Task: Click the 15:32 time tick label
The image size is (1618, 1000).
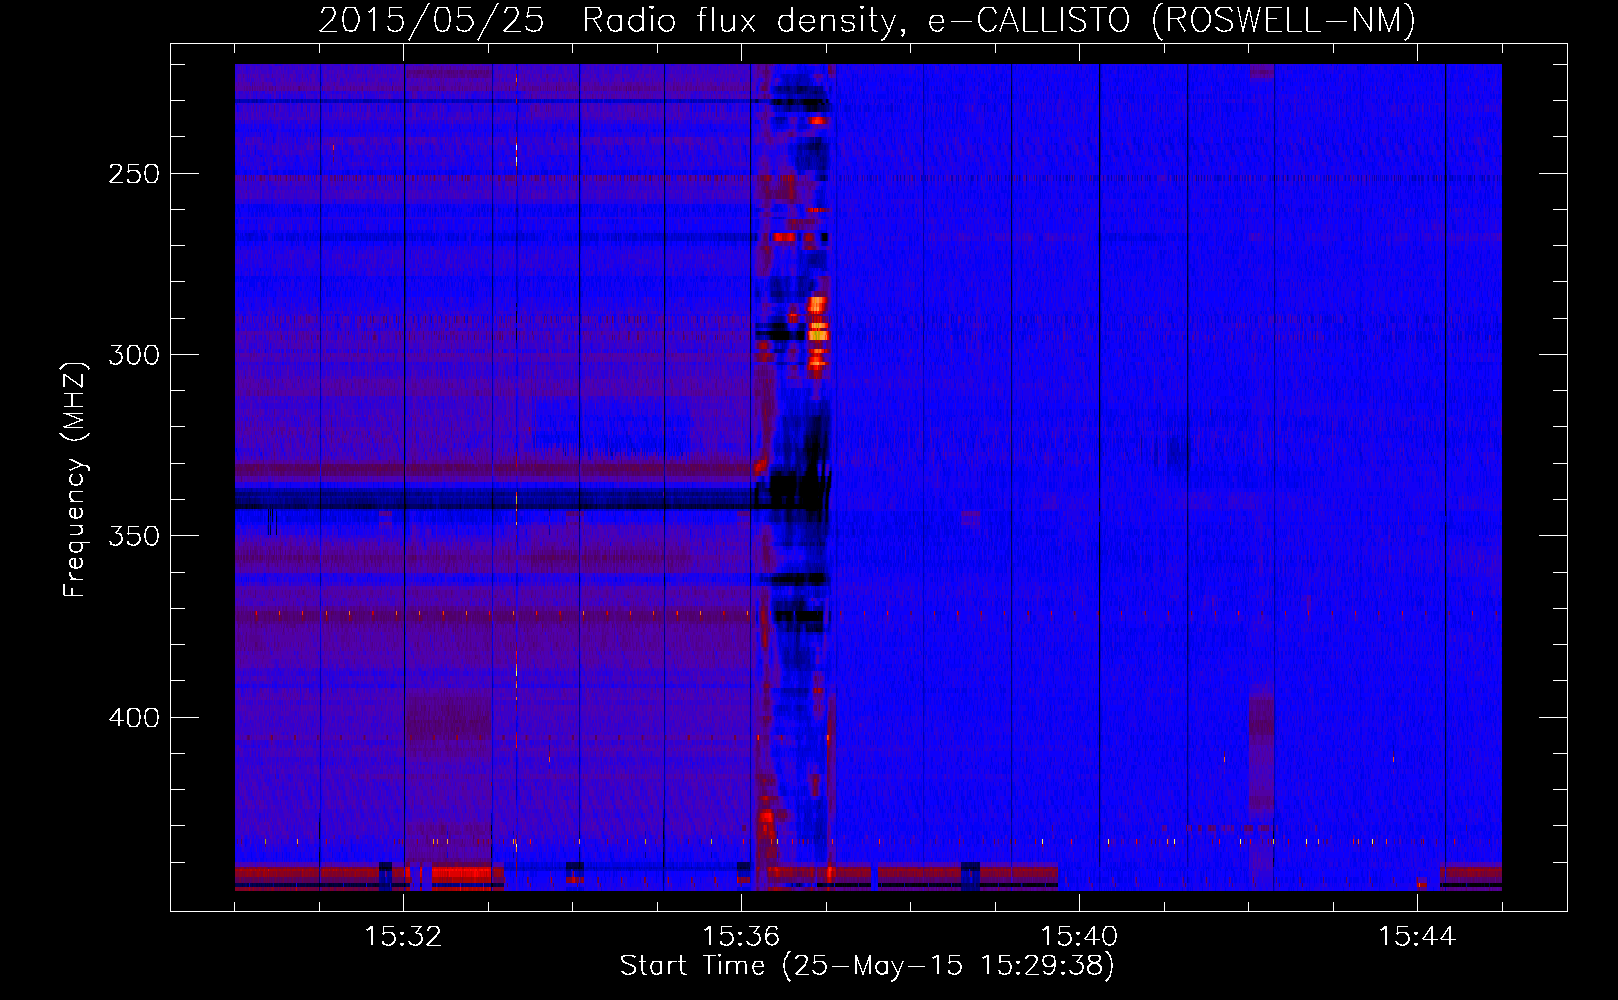Action: coord(403,937)
